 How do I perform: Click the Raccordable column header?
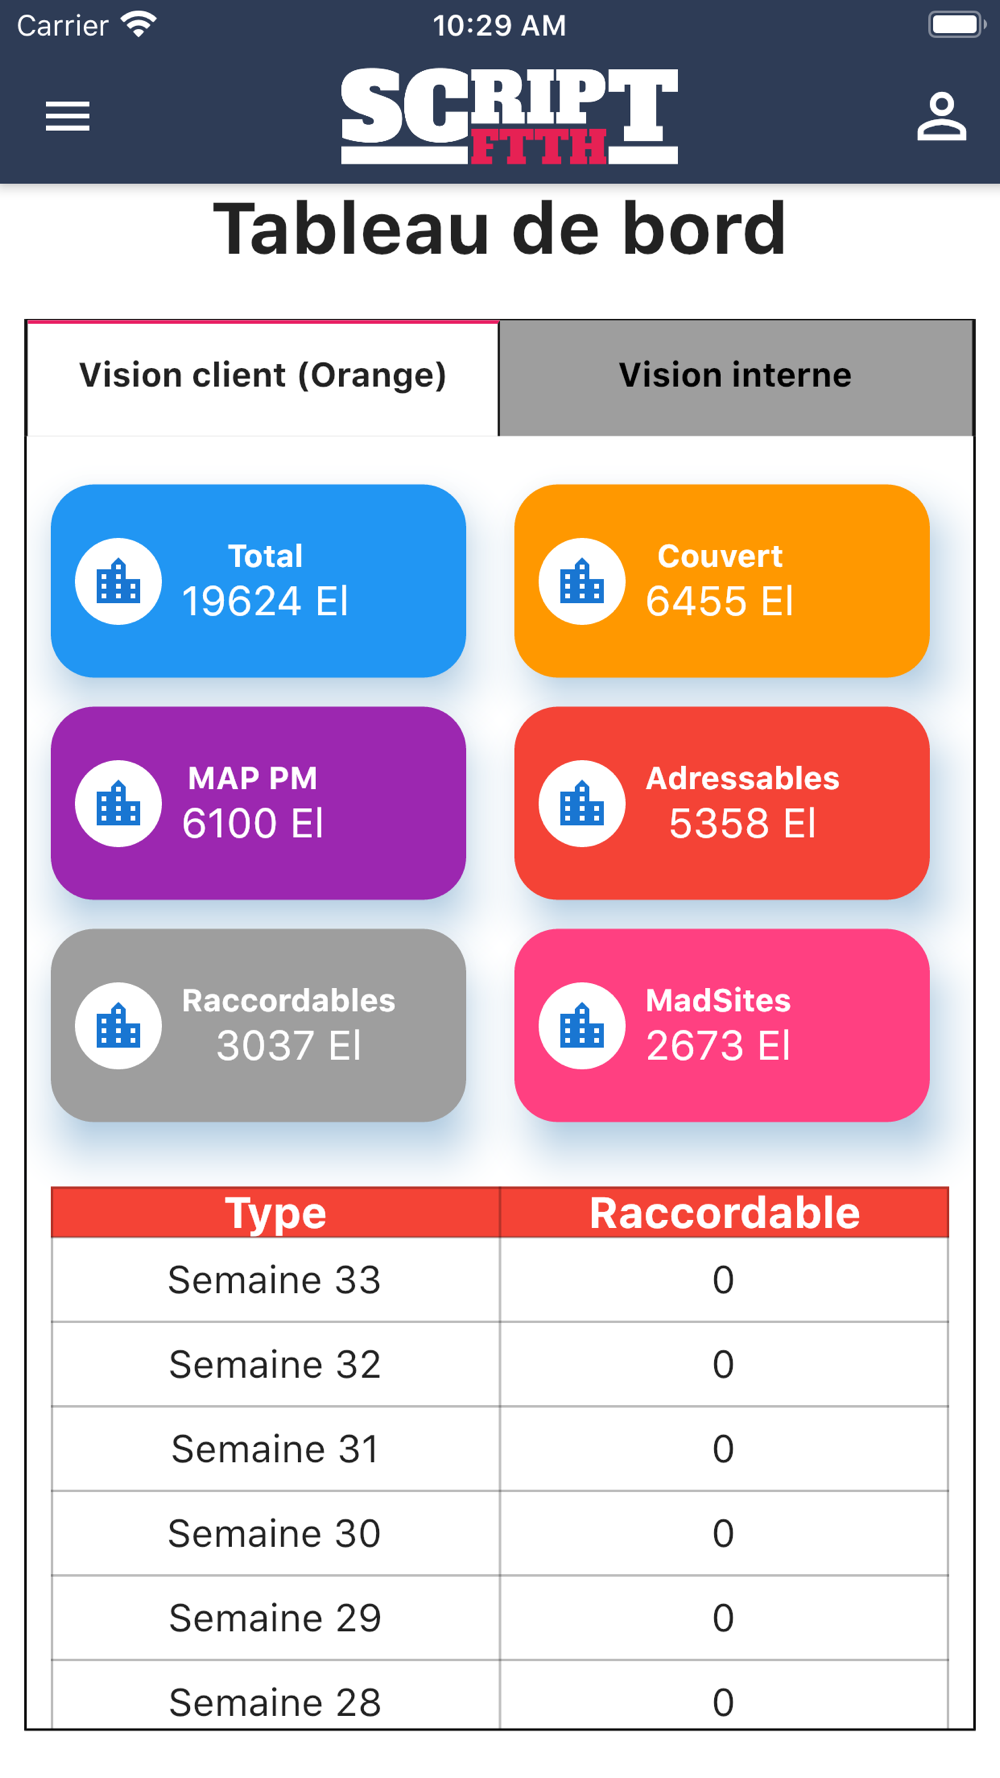(x=724, y=1212)
